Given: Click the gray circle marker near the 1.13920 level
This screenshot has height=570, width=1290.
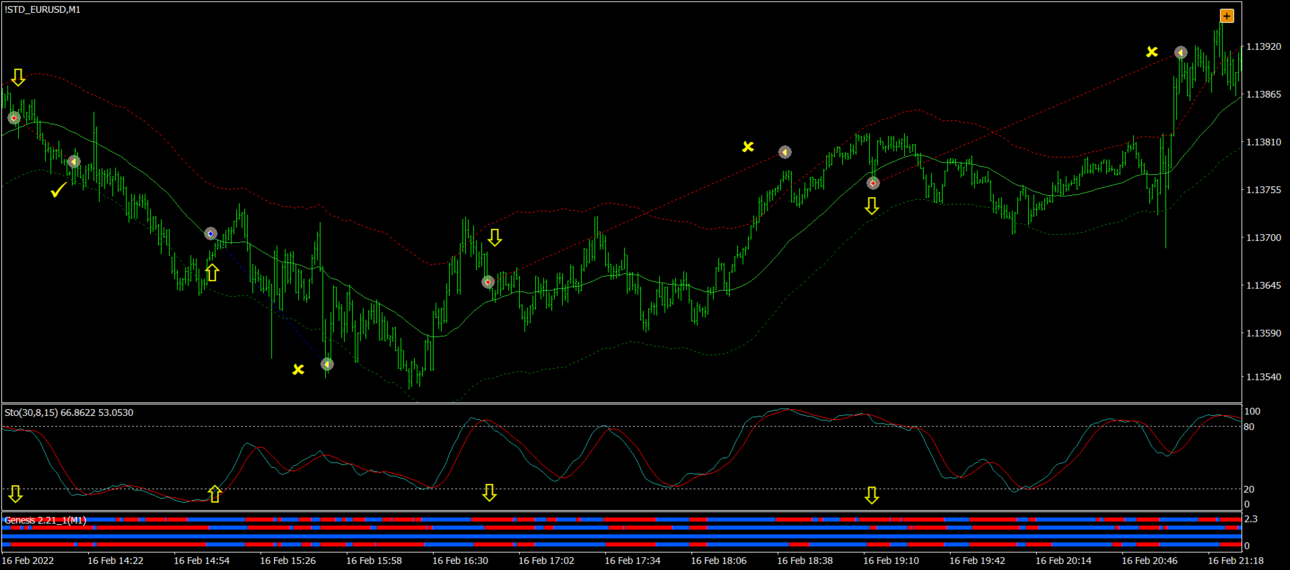Looking at the screenshot, I should click(x=1181, y=52).
